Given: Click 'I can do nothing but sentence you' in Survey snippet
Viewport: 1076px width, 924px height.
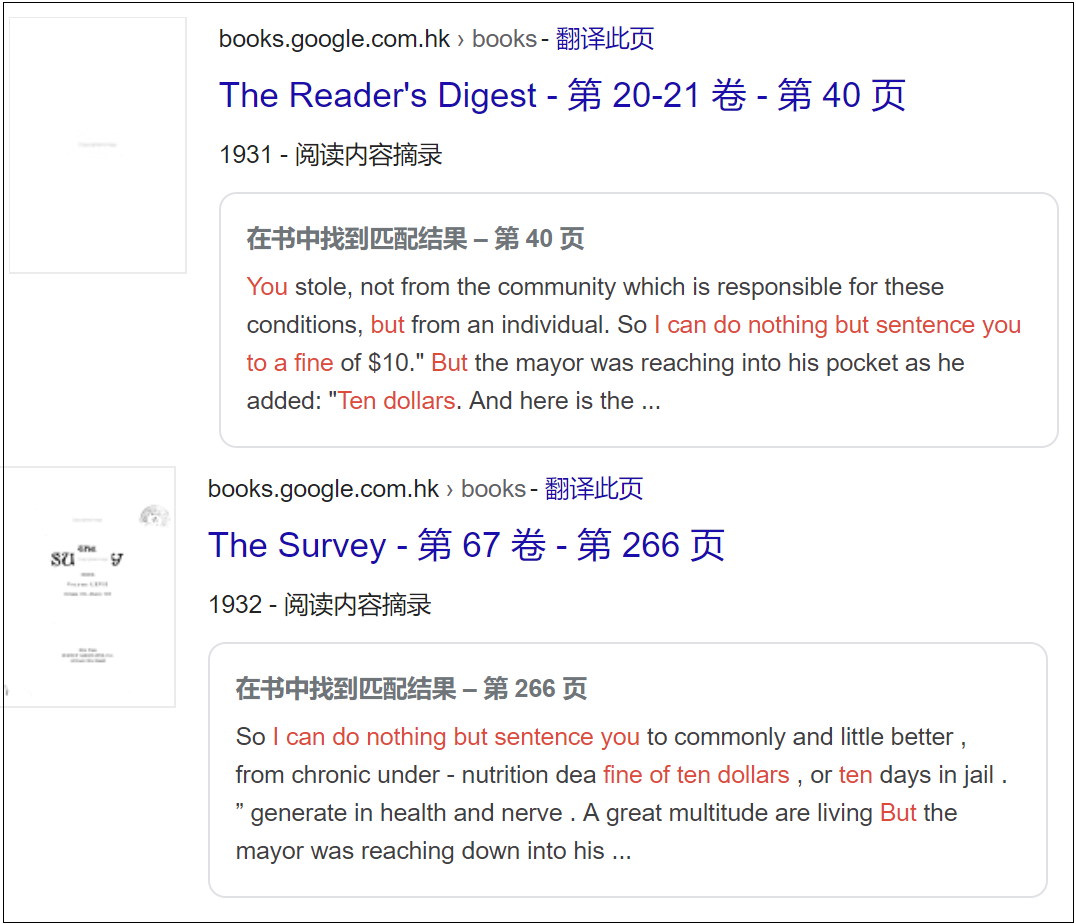Looking at the screenshot, I should 456,737.
